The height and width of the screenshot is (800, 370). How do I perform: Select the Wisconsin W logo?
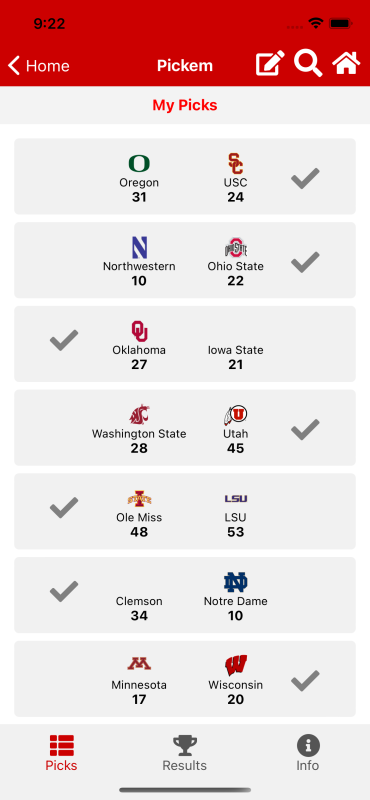coord(236,665)
